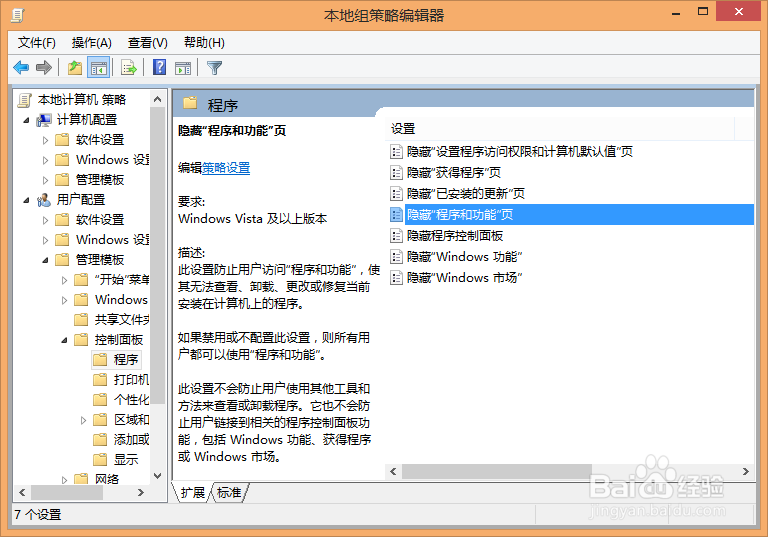Click the 计算机配置 computer icon
This screenshot has width=768, height=537.
coord(44,120)
